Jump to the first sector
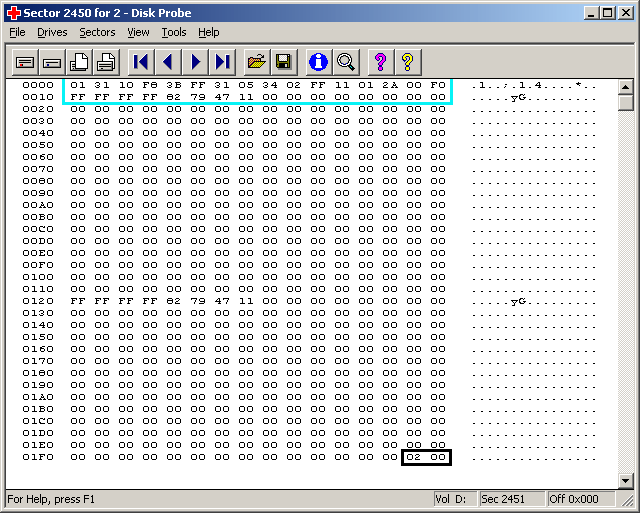 [141, 62]
